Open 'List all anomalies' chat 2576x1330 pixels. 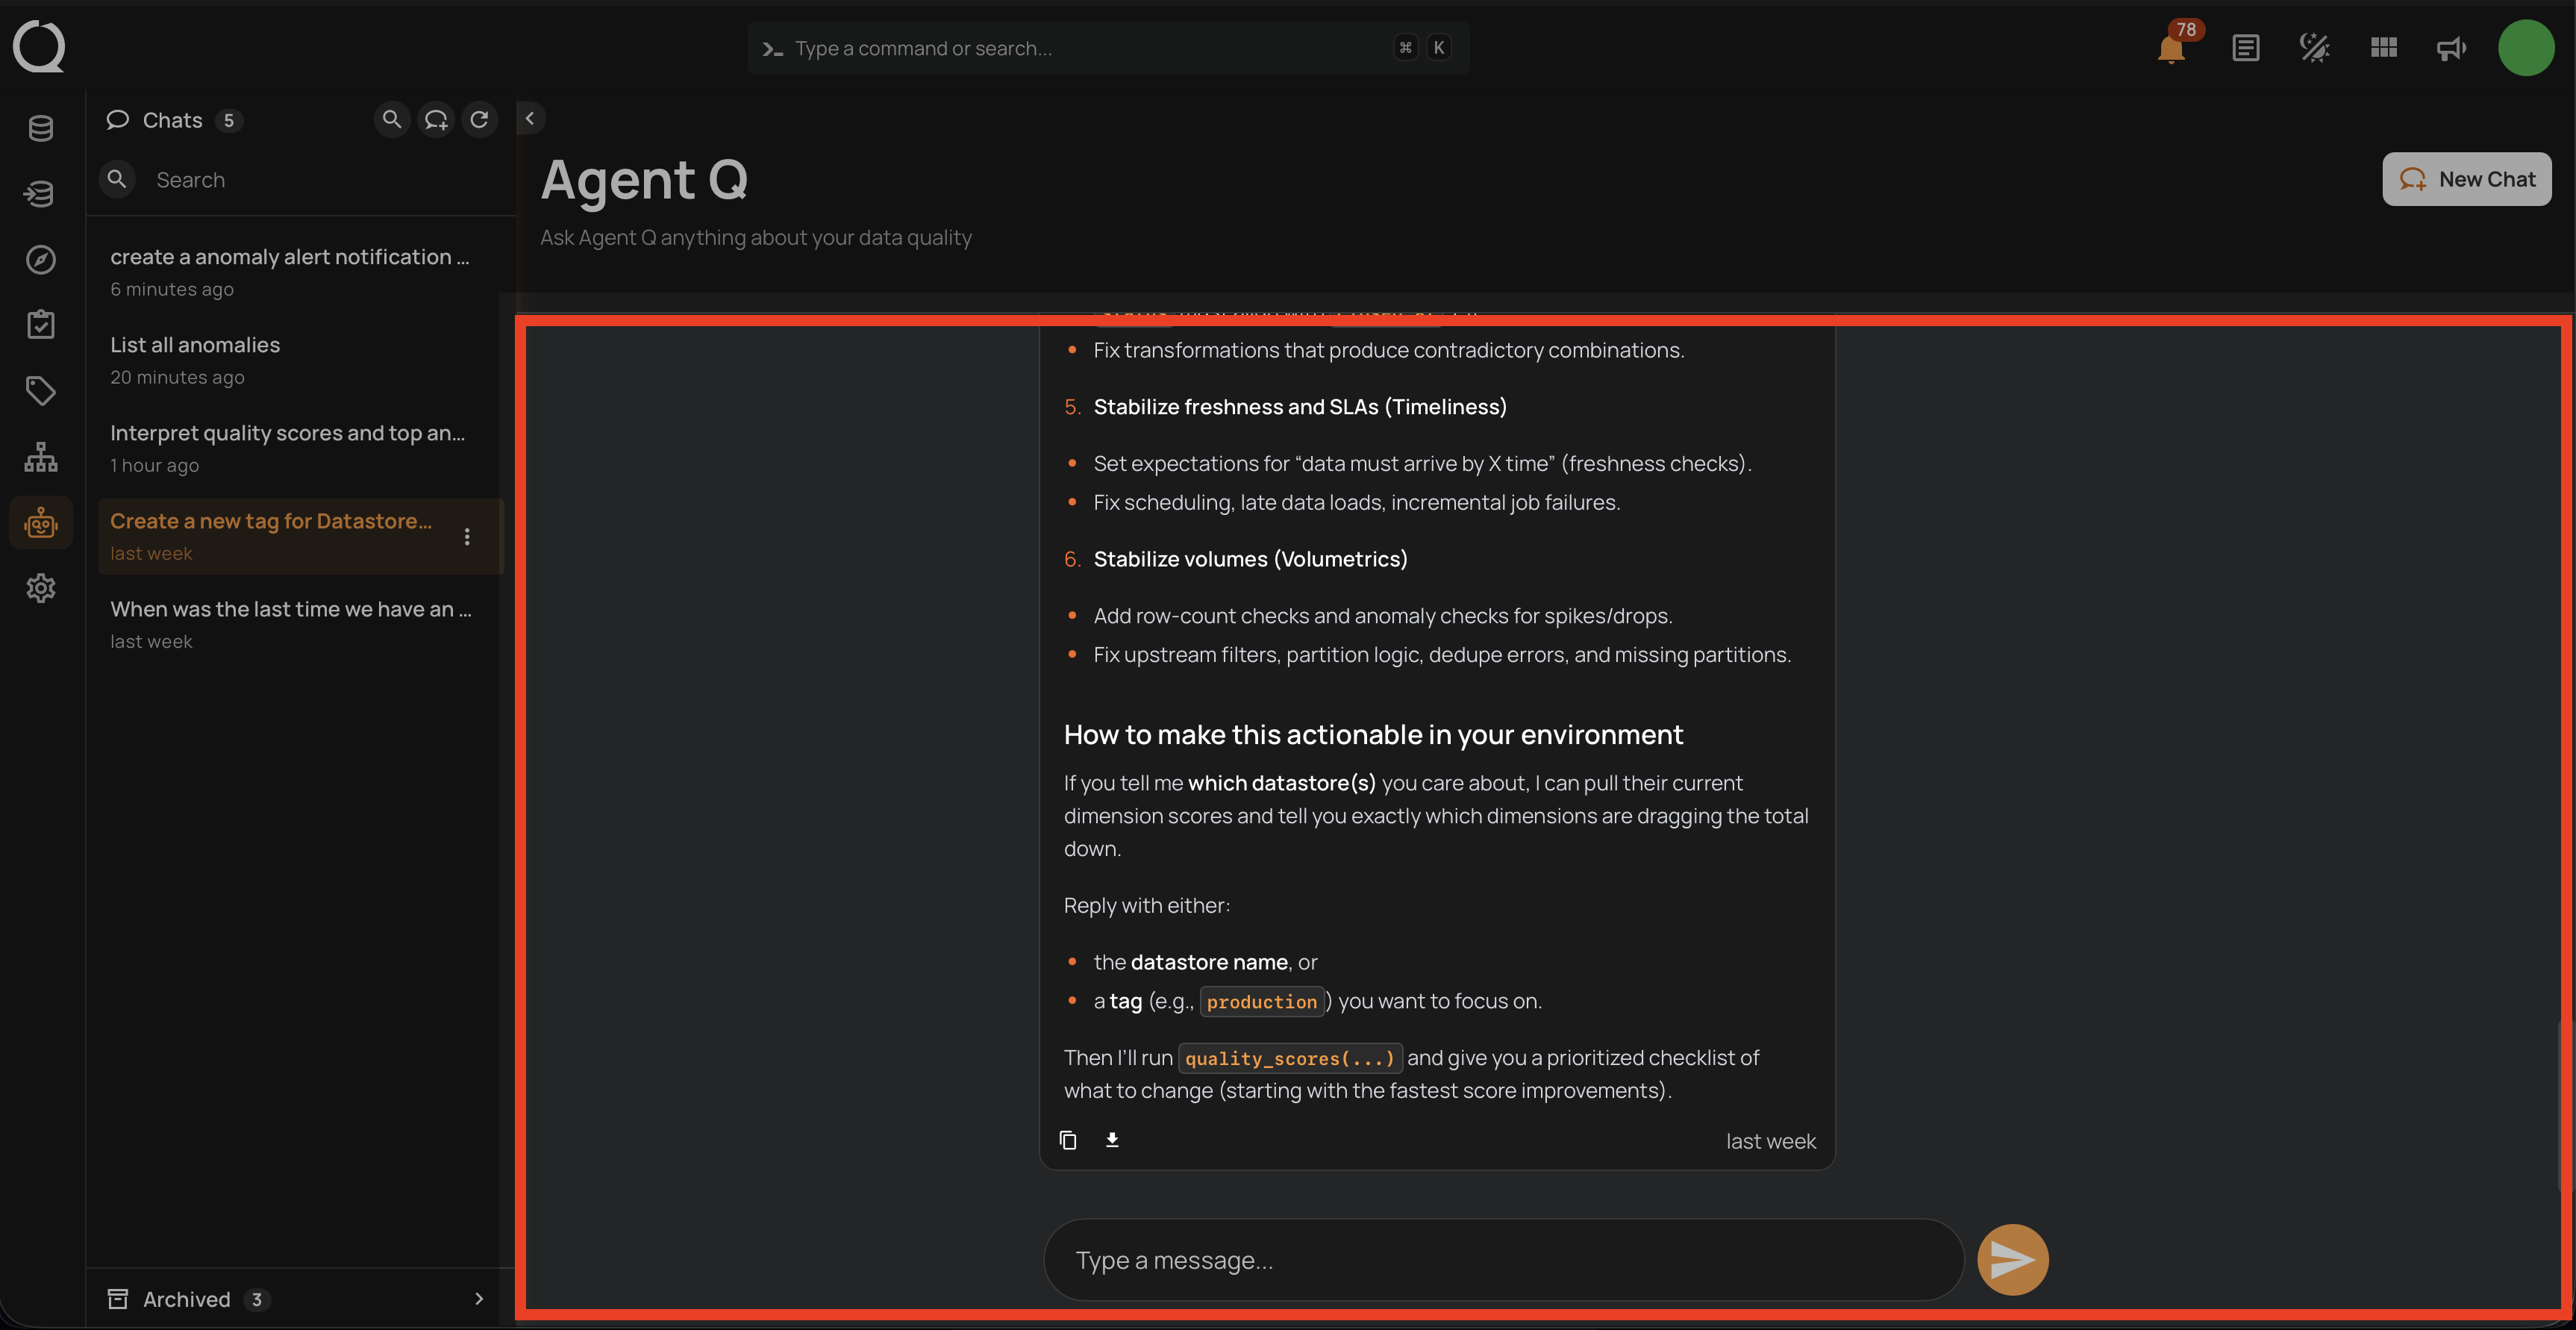point(195,345)
